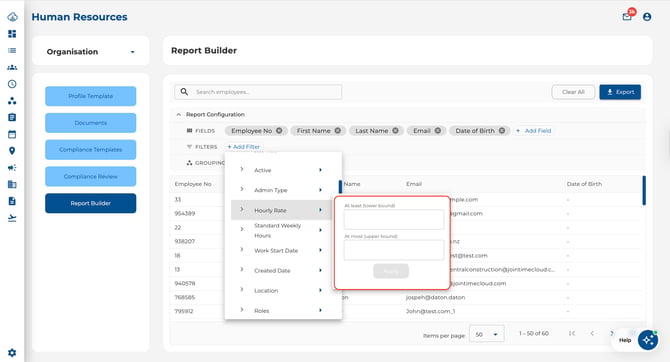Image resolution: width=670 pixels, height=362 pixels.
Task: Select employee number 954389 cell
Action: click(x=185, y=213)
